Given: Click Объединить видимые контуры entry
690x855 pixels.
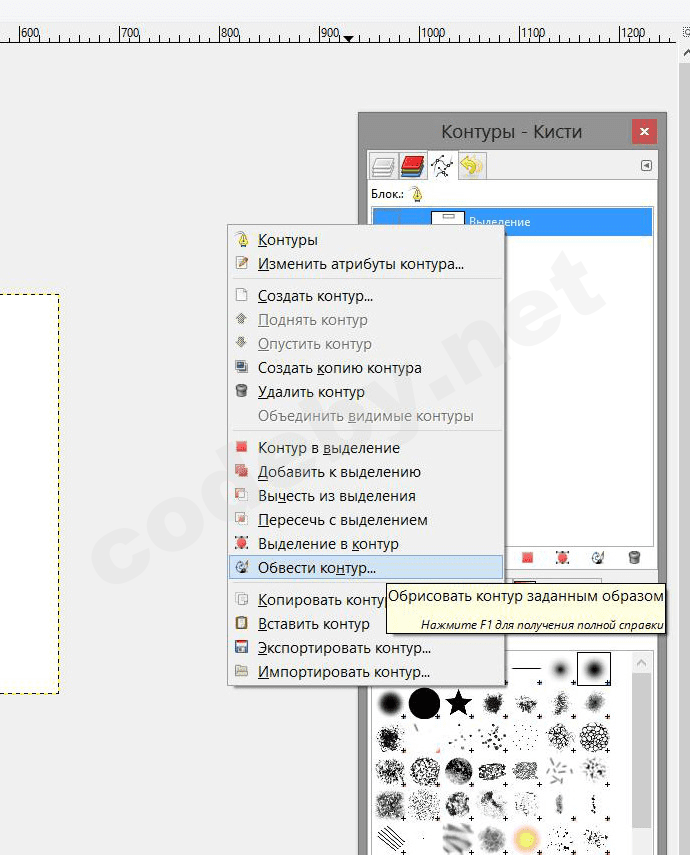Looking at the screenshot, I should [x=365, y=416].
